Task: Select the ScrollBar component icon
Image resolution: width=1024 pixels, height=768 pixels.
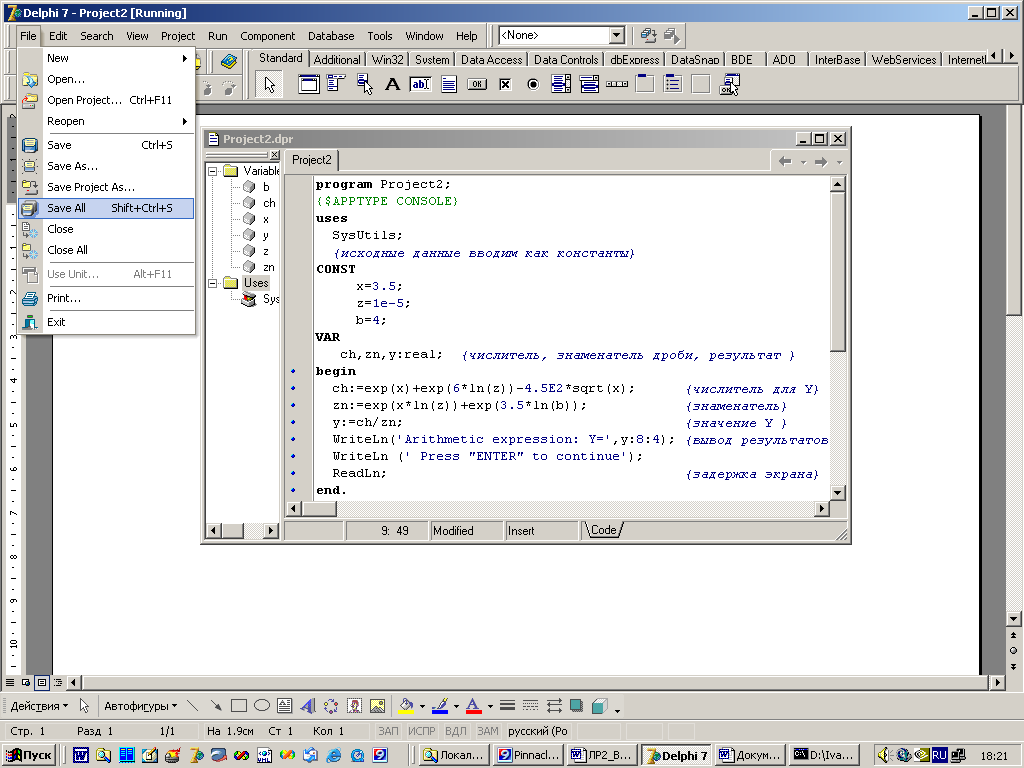Action: [617, 84]
